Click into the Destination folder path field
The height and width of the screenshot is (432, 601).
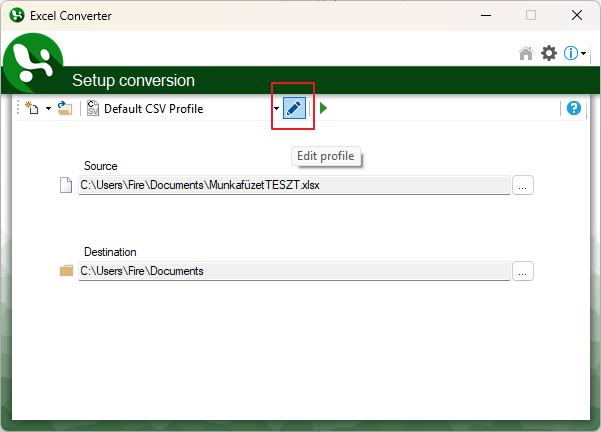[294, 271]
